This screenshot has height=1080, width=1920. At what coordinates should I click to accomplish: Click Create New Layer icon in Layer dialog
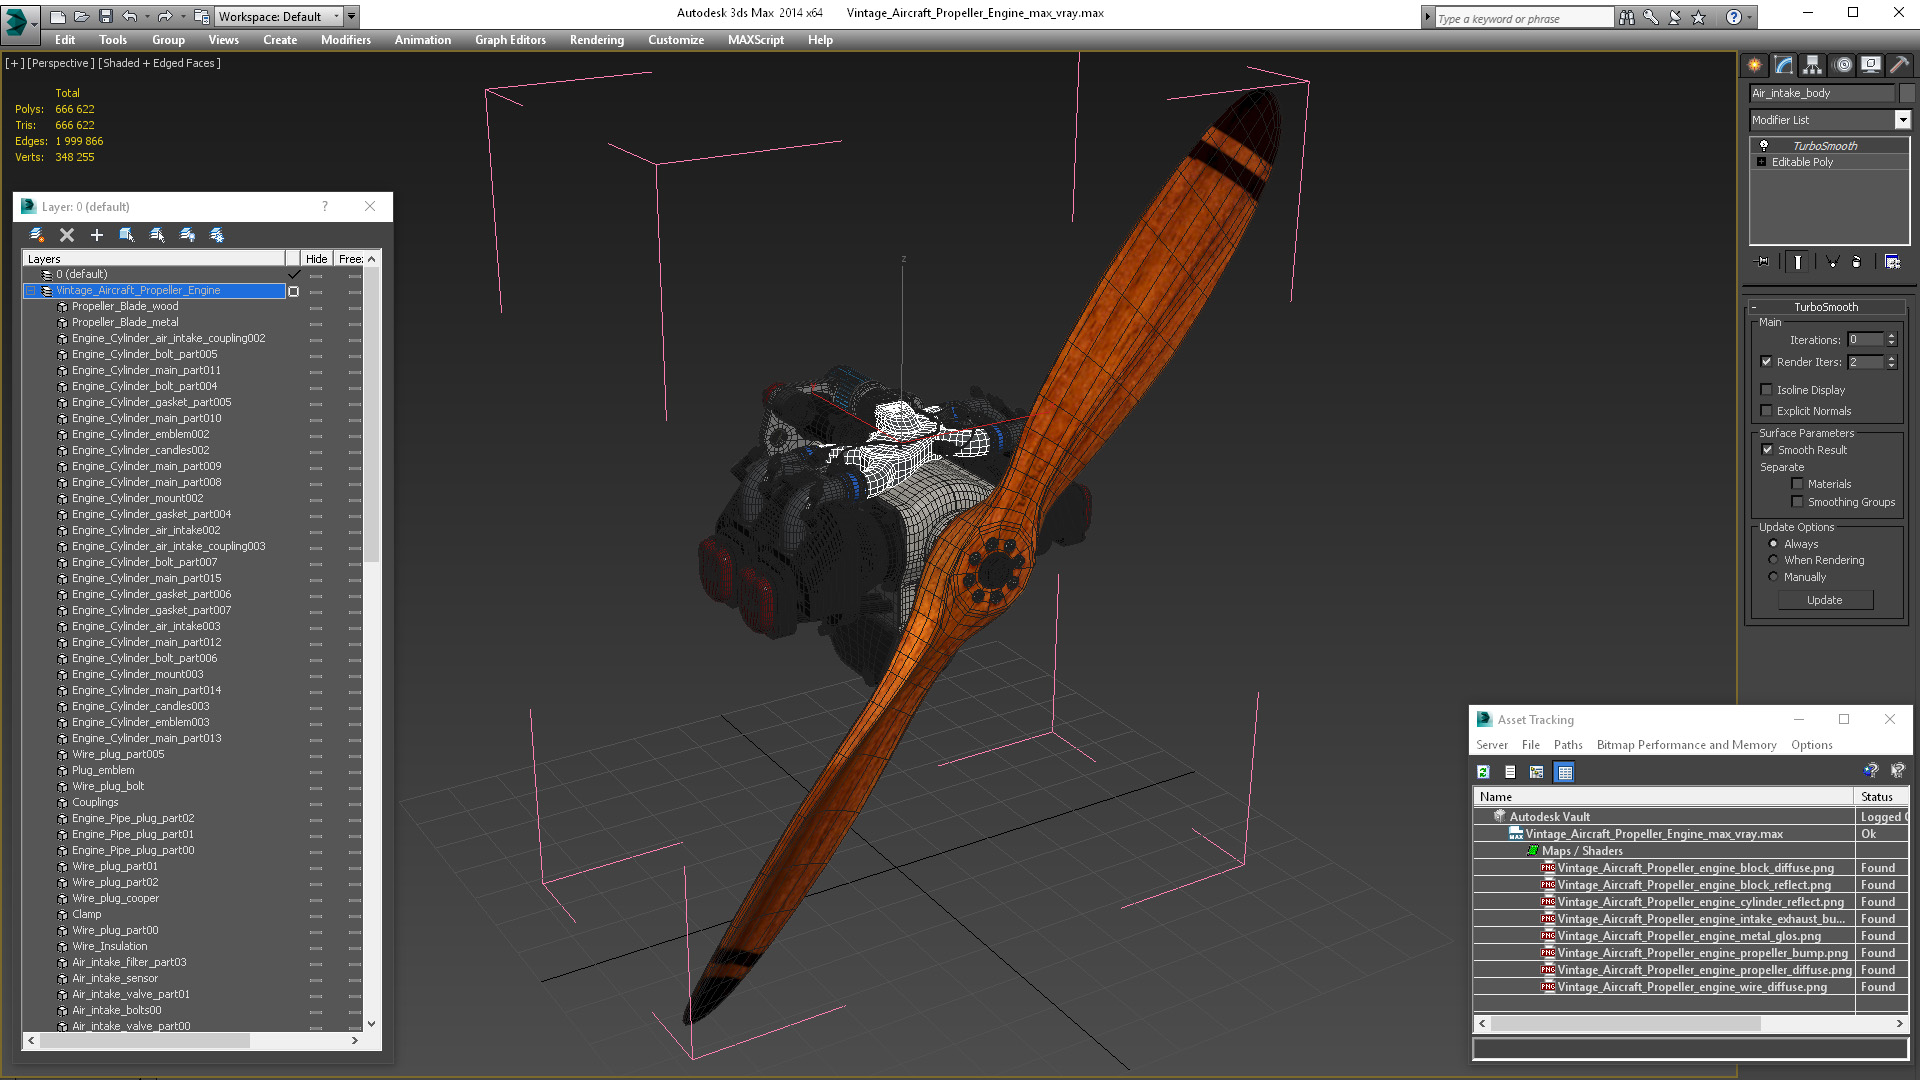point(37,235)
